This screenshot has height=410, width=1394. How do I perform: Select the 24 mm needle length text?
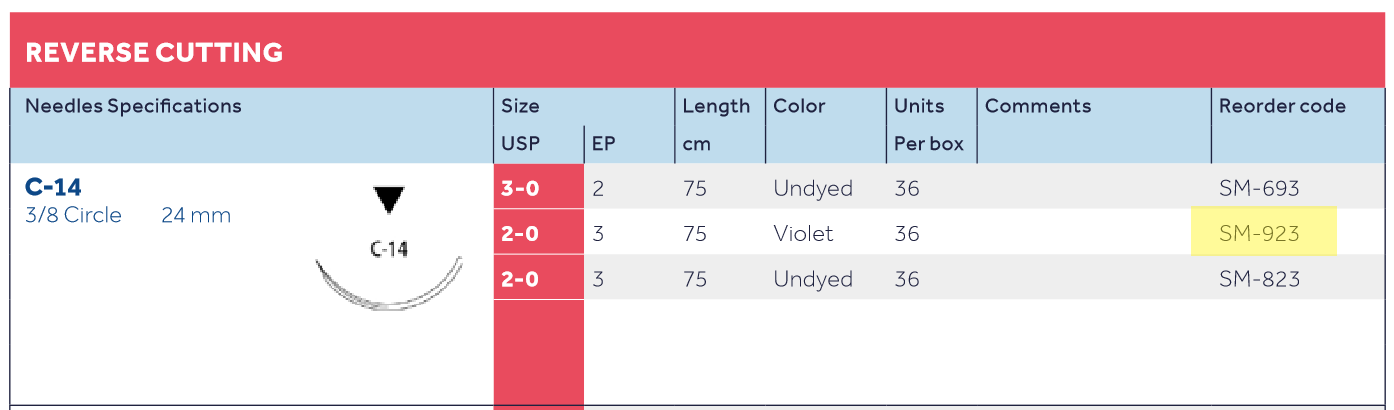196,216
